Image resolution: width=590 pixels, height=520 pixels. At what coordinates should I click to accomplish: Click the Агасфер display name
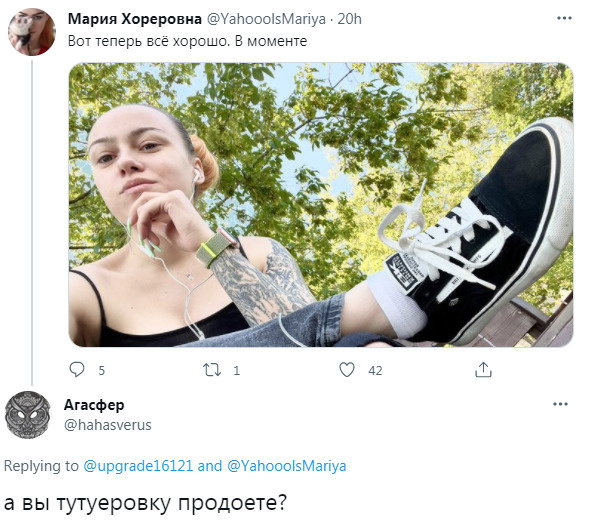94,405
